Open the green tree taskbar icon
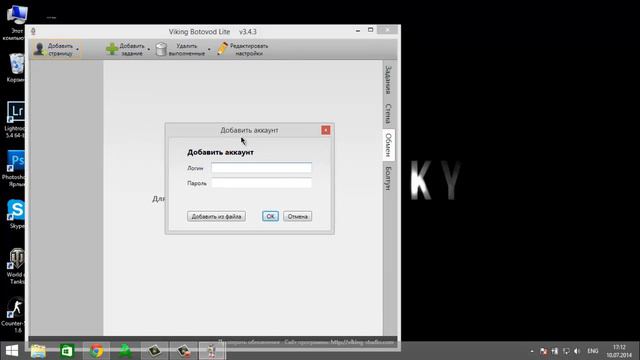The width and height of the screenshot is (640, 360). click(x=125, y=351)
